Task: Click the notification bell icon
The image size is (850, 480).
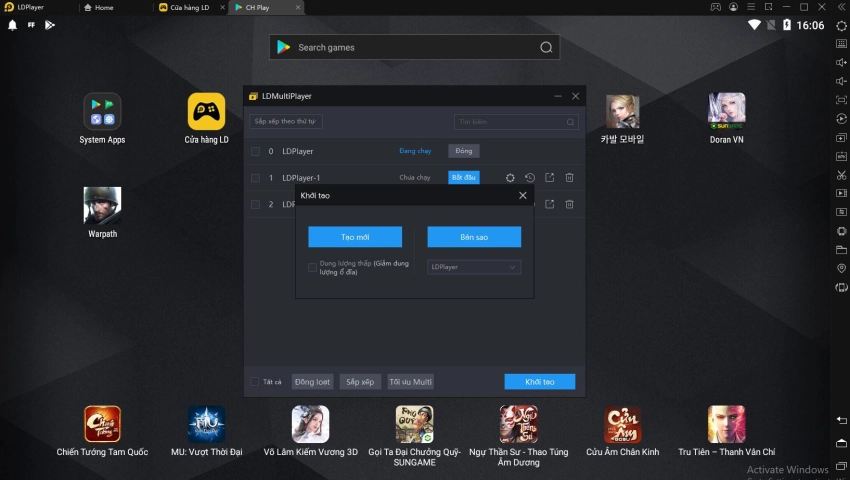Action: (12, 25)
